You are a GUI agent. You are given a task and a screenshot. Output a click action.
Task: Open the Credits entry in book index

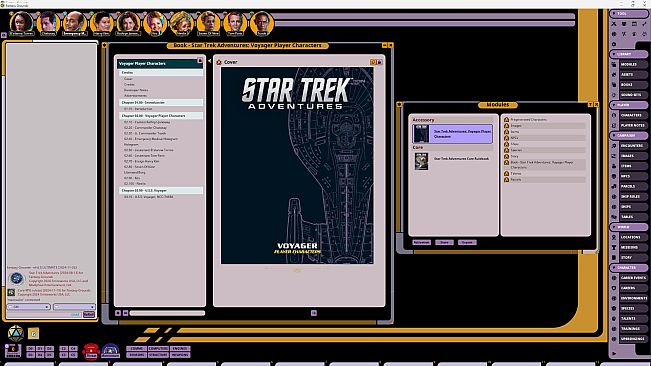pyautogui.click(x=129, y=84)
